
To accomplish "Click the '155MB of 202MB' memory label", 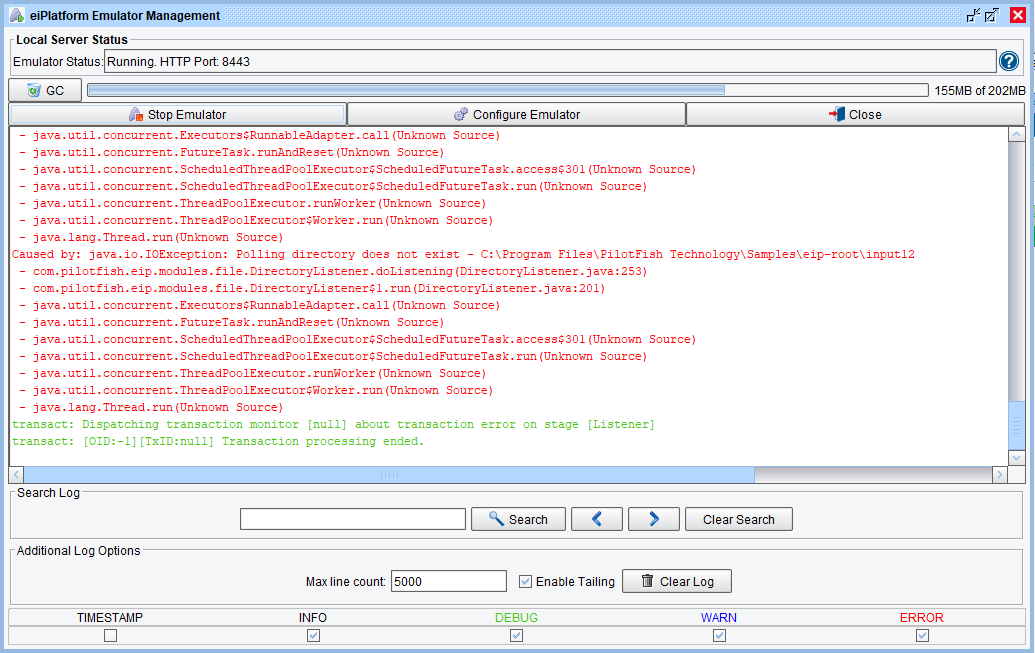I will [980, 90].
